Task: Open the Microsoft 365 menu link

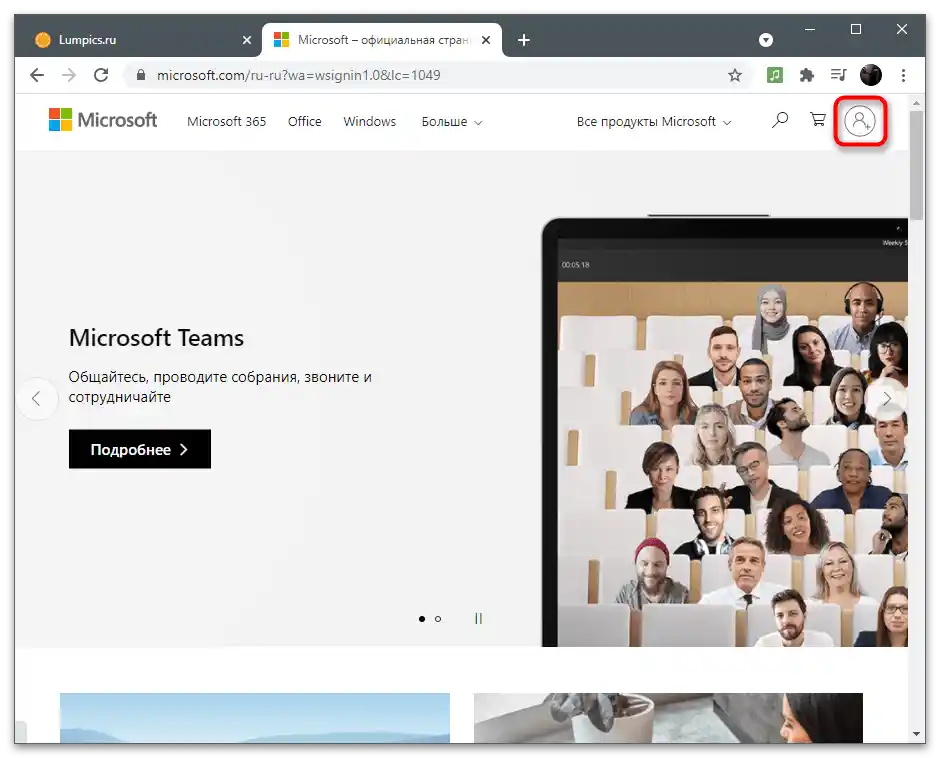Action: point(227,122)
